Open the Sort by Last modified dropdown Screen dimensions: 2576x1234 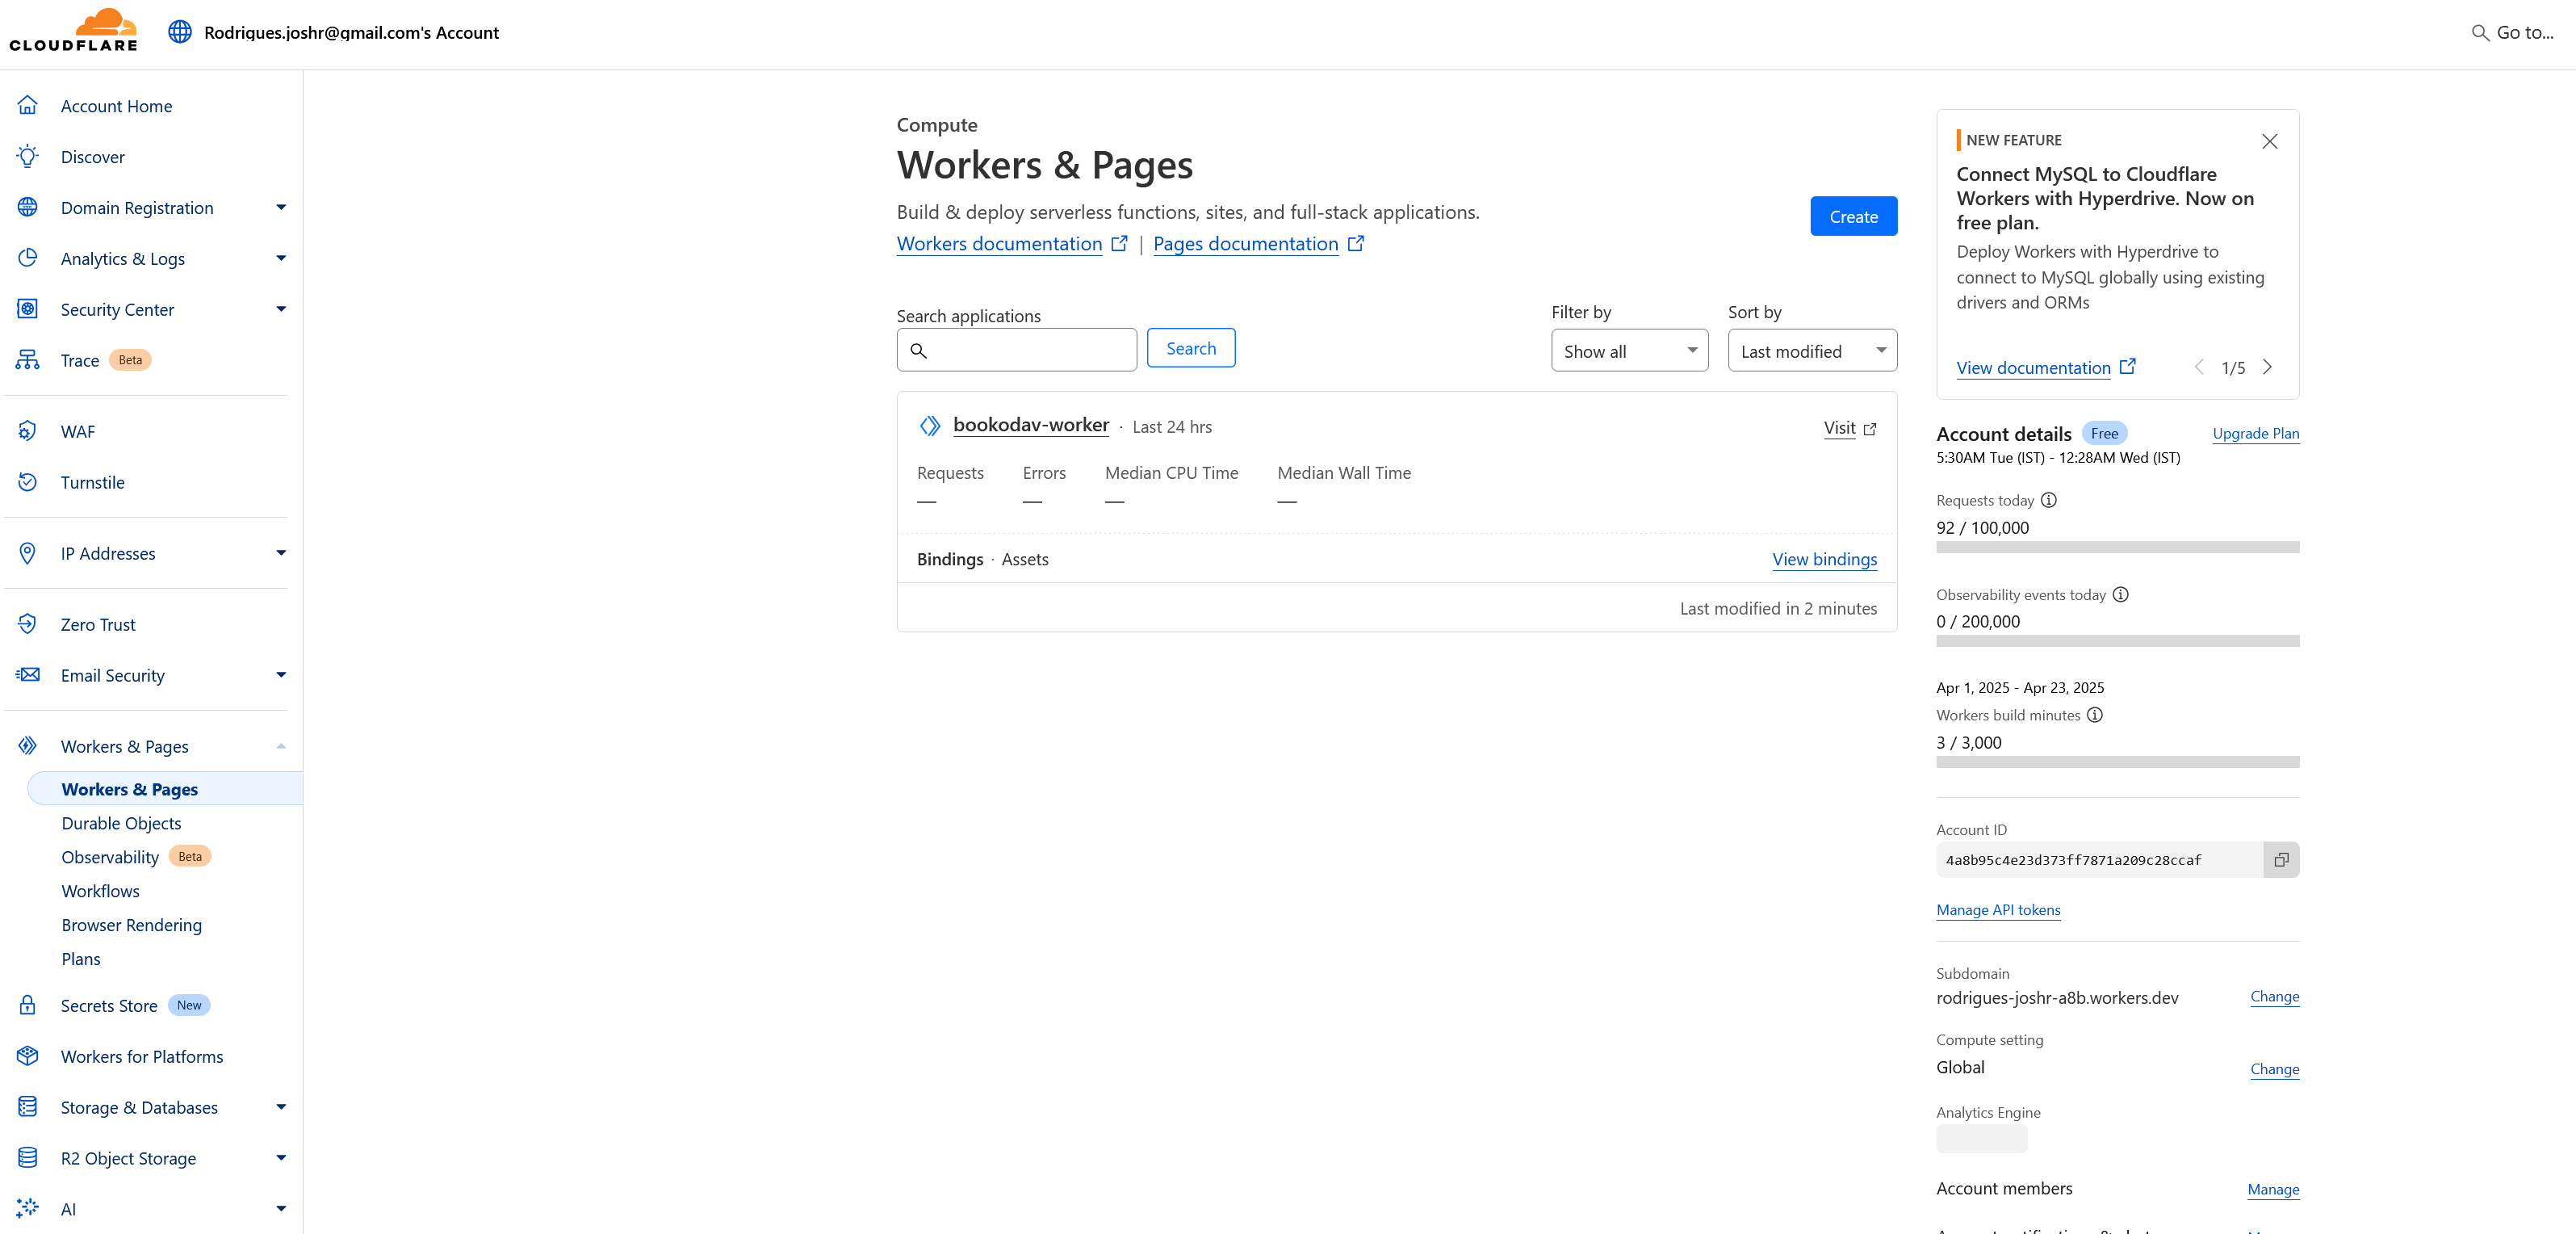[1812, 351]
